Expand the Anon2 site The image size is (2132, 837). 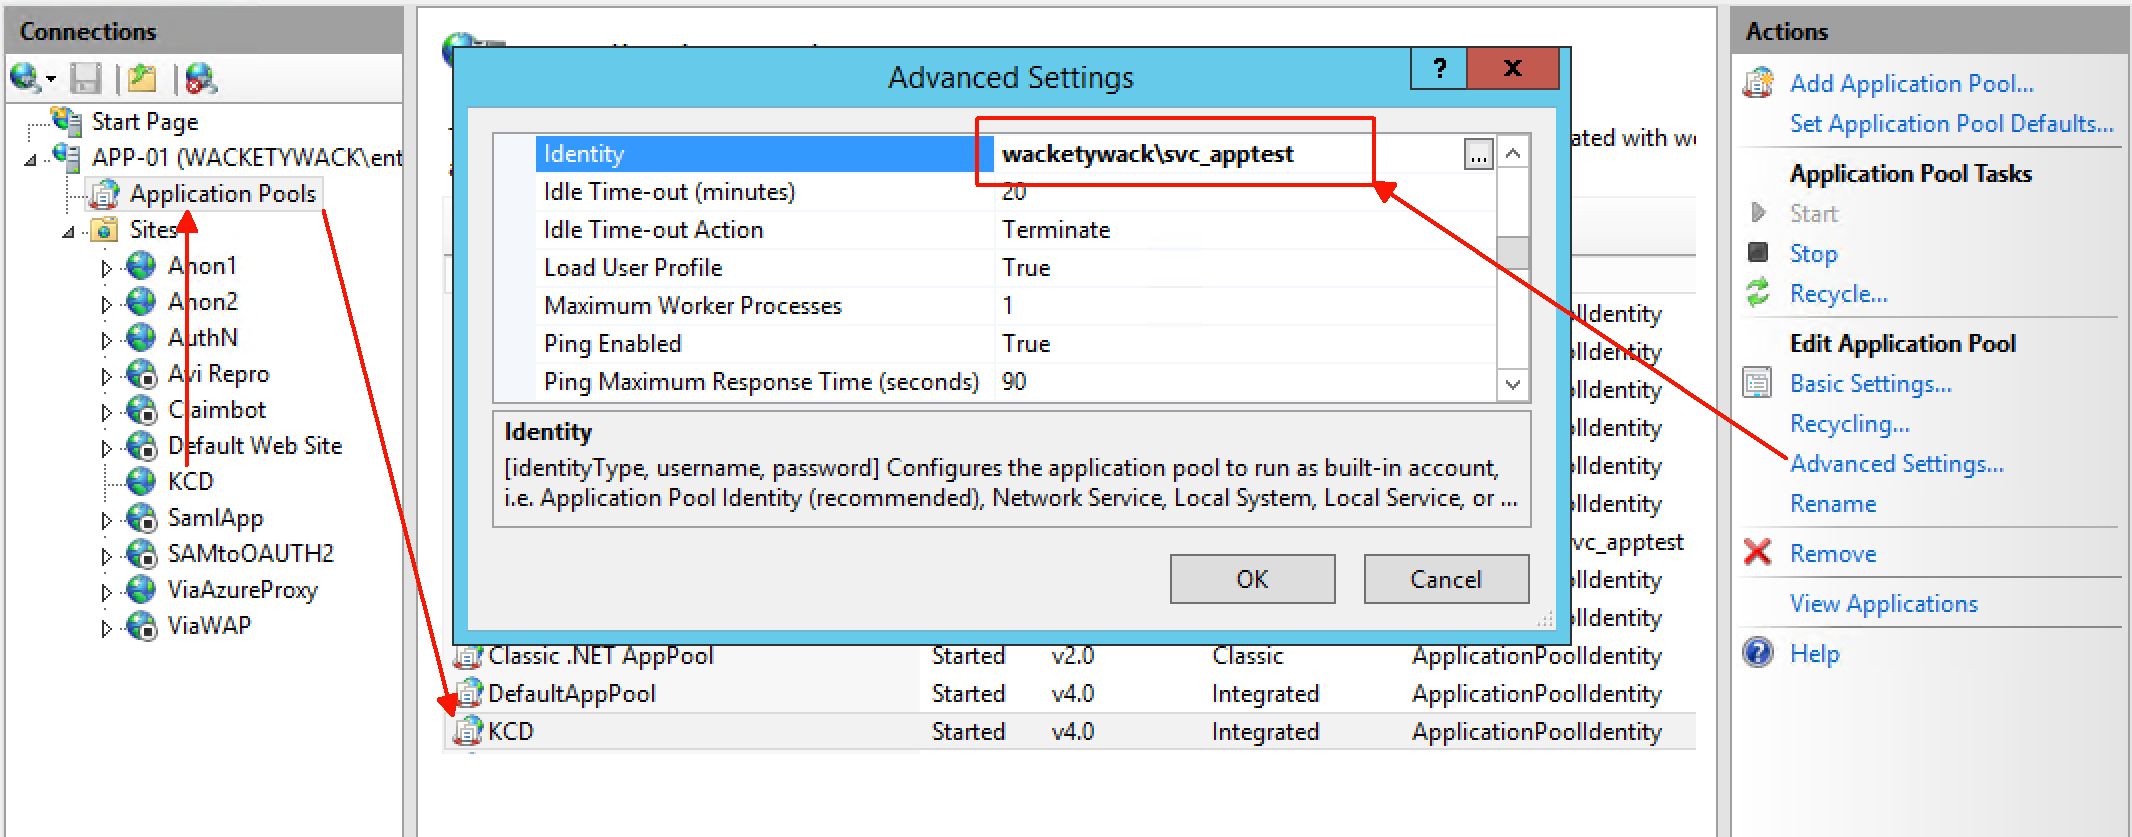(106, 304)
